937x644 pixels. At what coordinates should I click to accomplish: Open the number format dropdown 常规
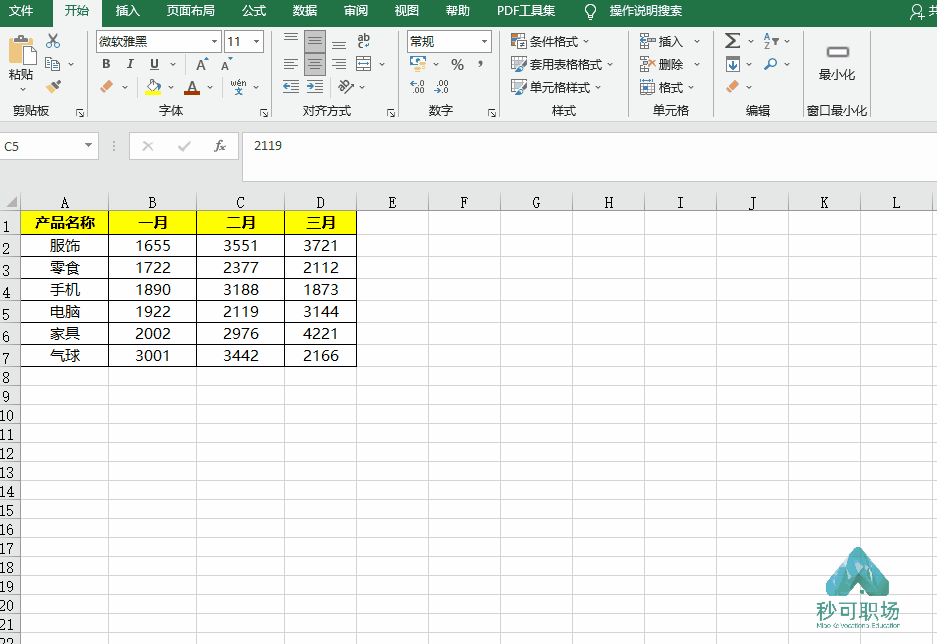tap(484, 41)
